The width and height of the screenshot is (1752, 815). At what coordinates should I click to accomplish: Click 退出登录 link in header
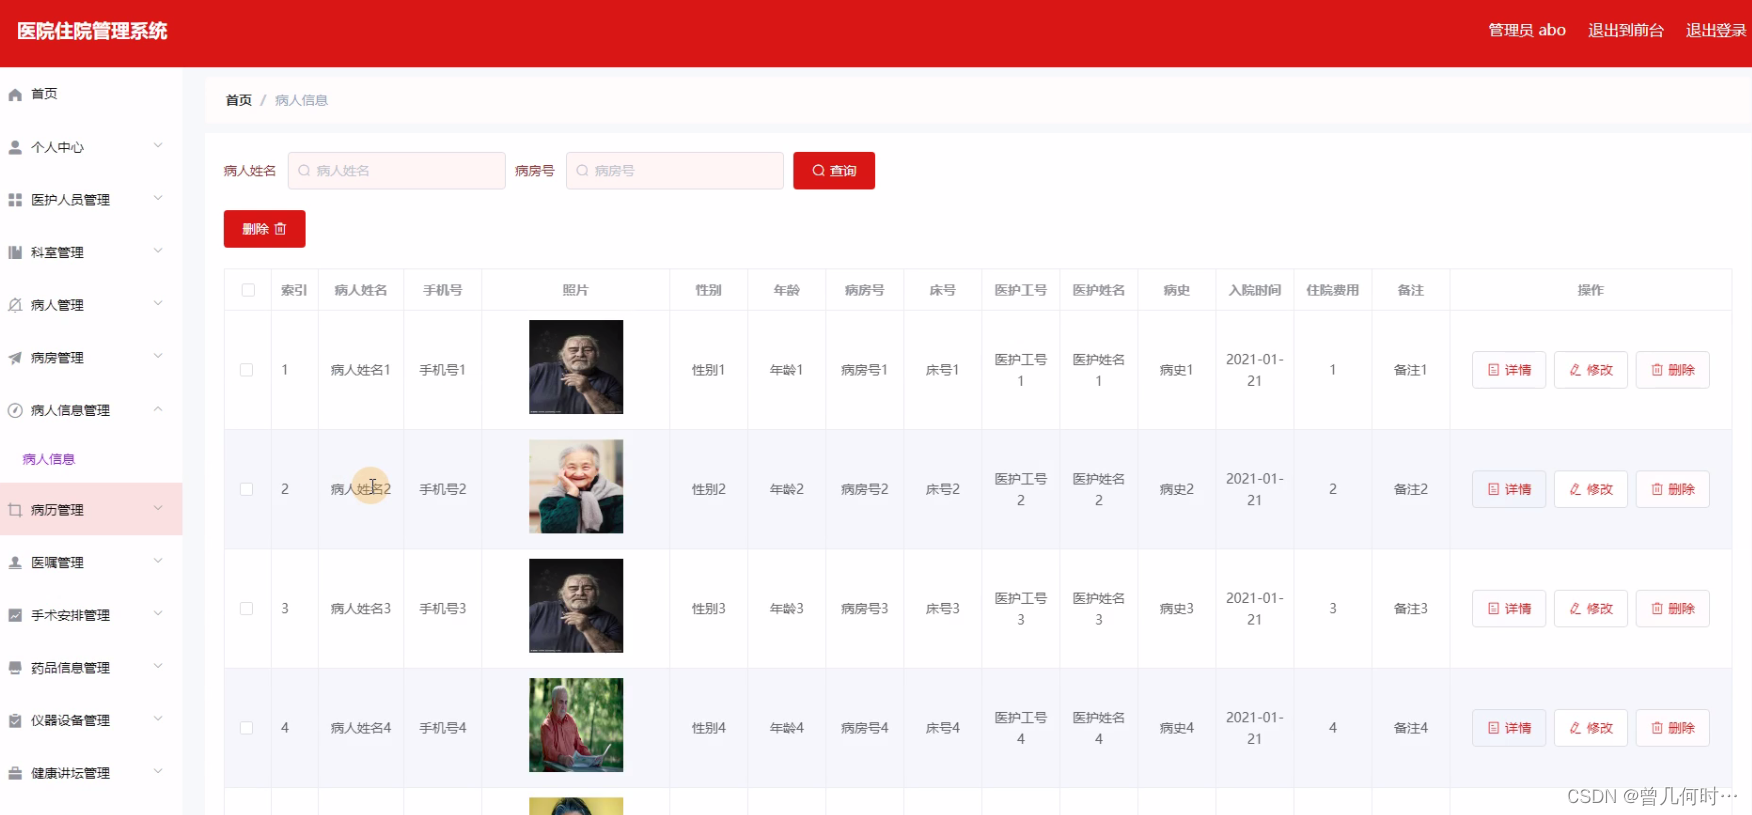(x=1716, y=30)
